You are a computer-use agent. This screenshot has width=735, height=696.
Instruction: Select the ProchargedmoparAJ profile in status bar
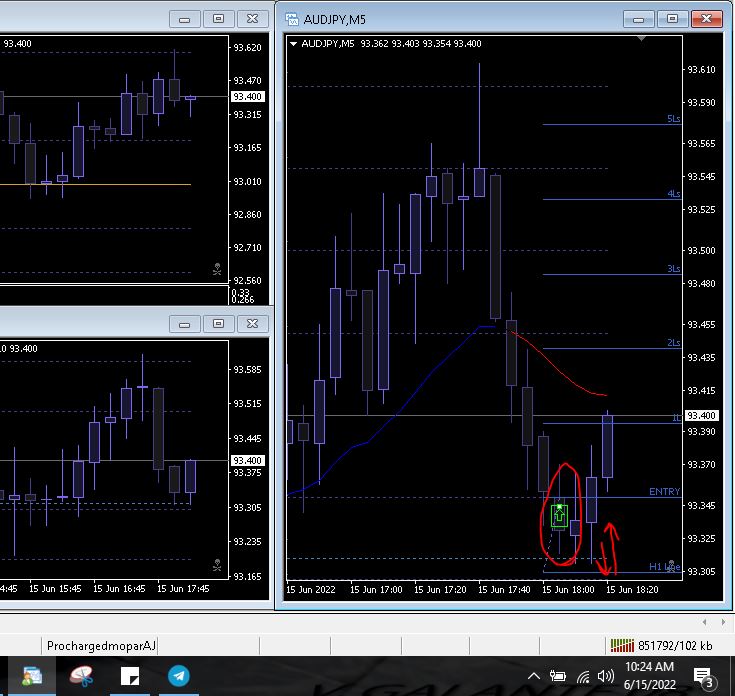point(102,645)
